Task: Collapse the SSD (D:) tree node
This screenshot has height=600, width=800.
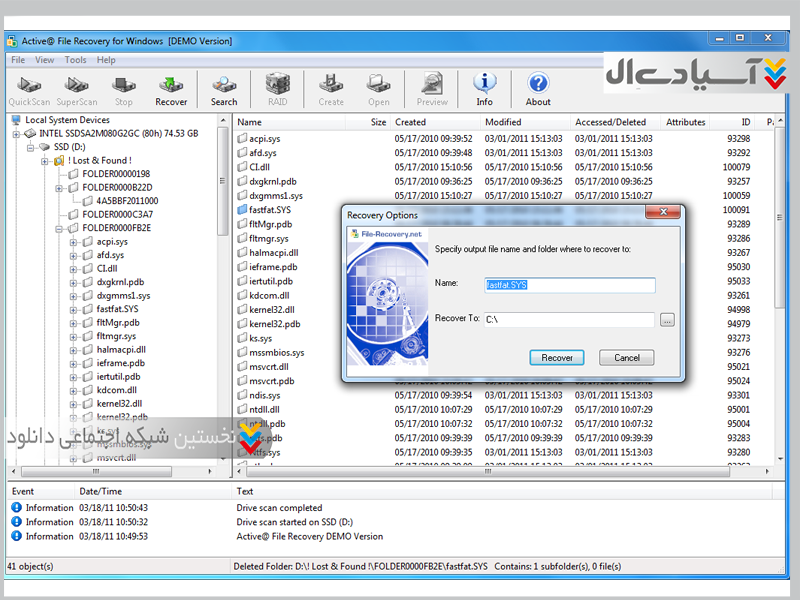Action: point(31,147)
